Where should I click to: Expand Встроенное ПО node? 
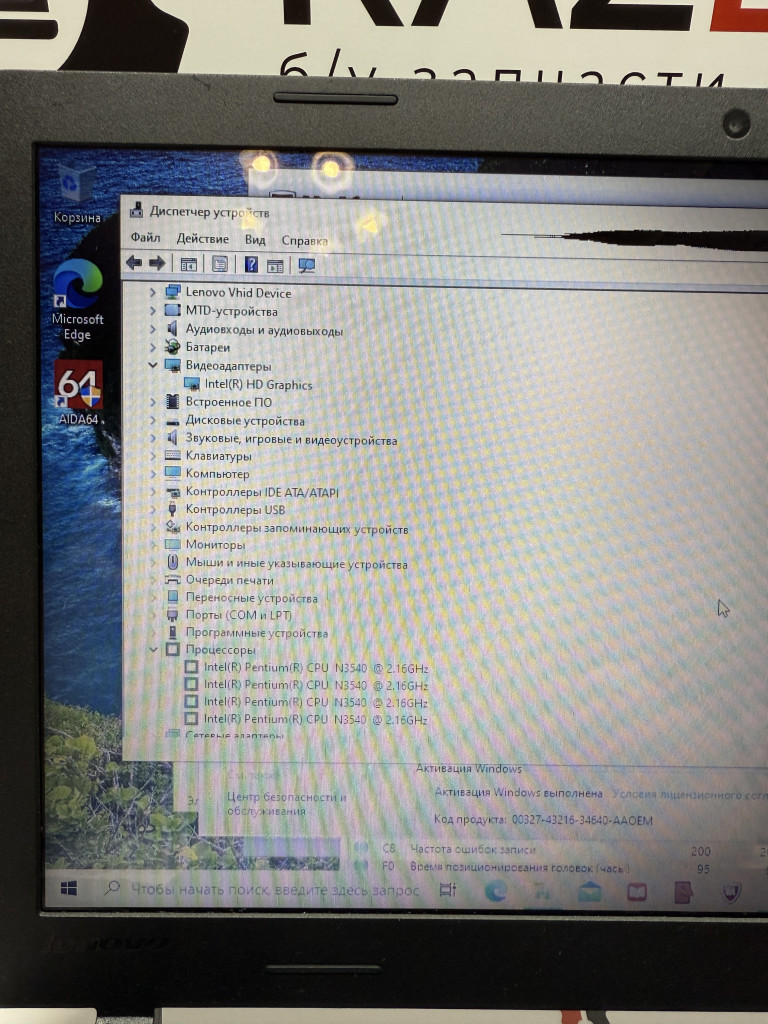coord(153,401)
